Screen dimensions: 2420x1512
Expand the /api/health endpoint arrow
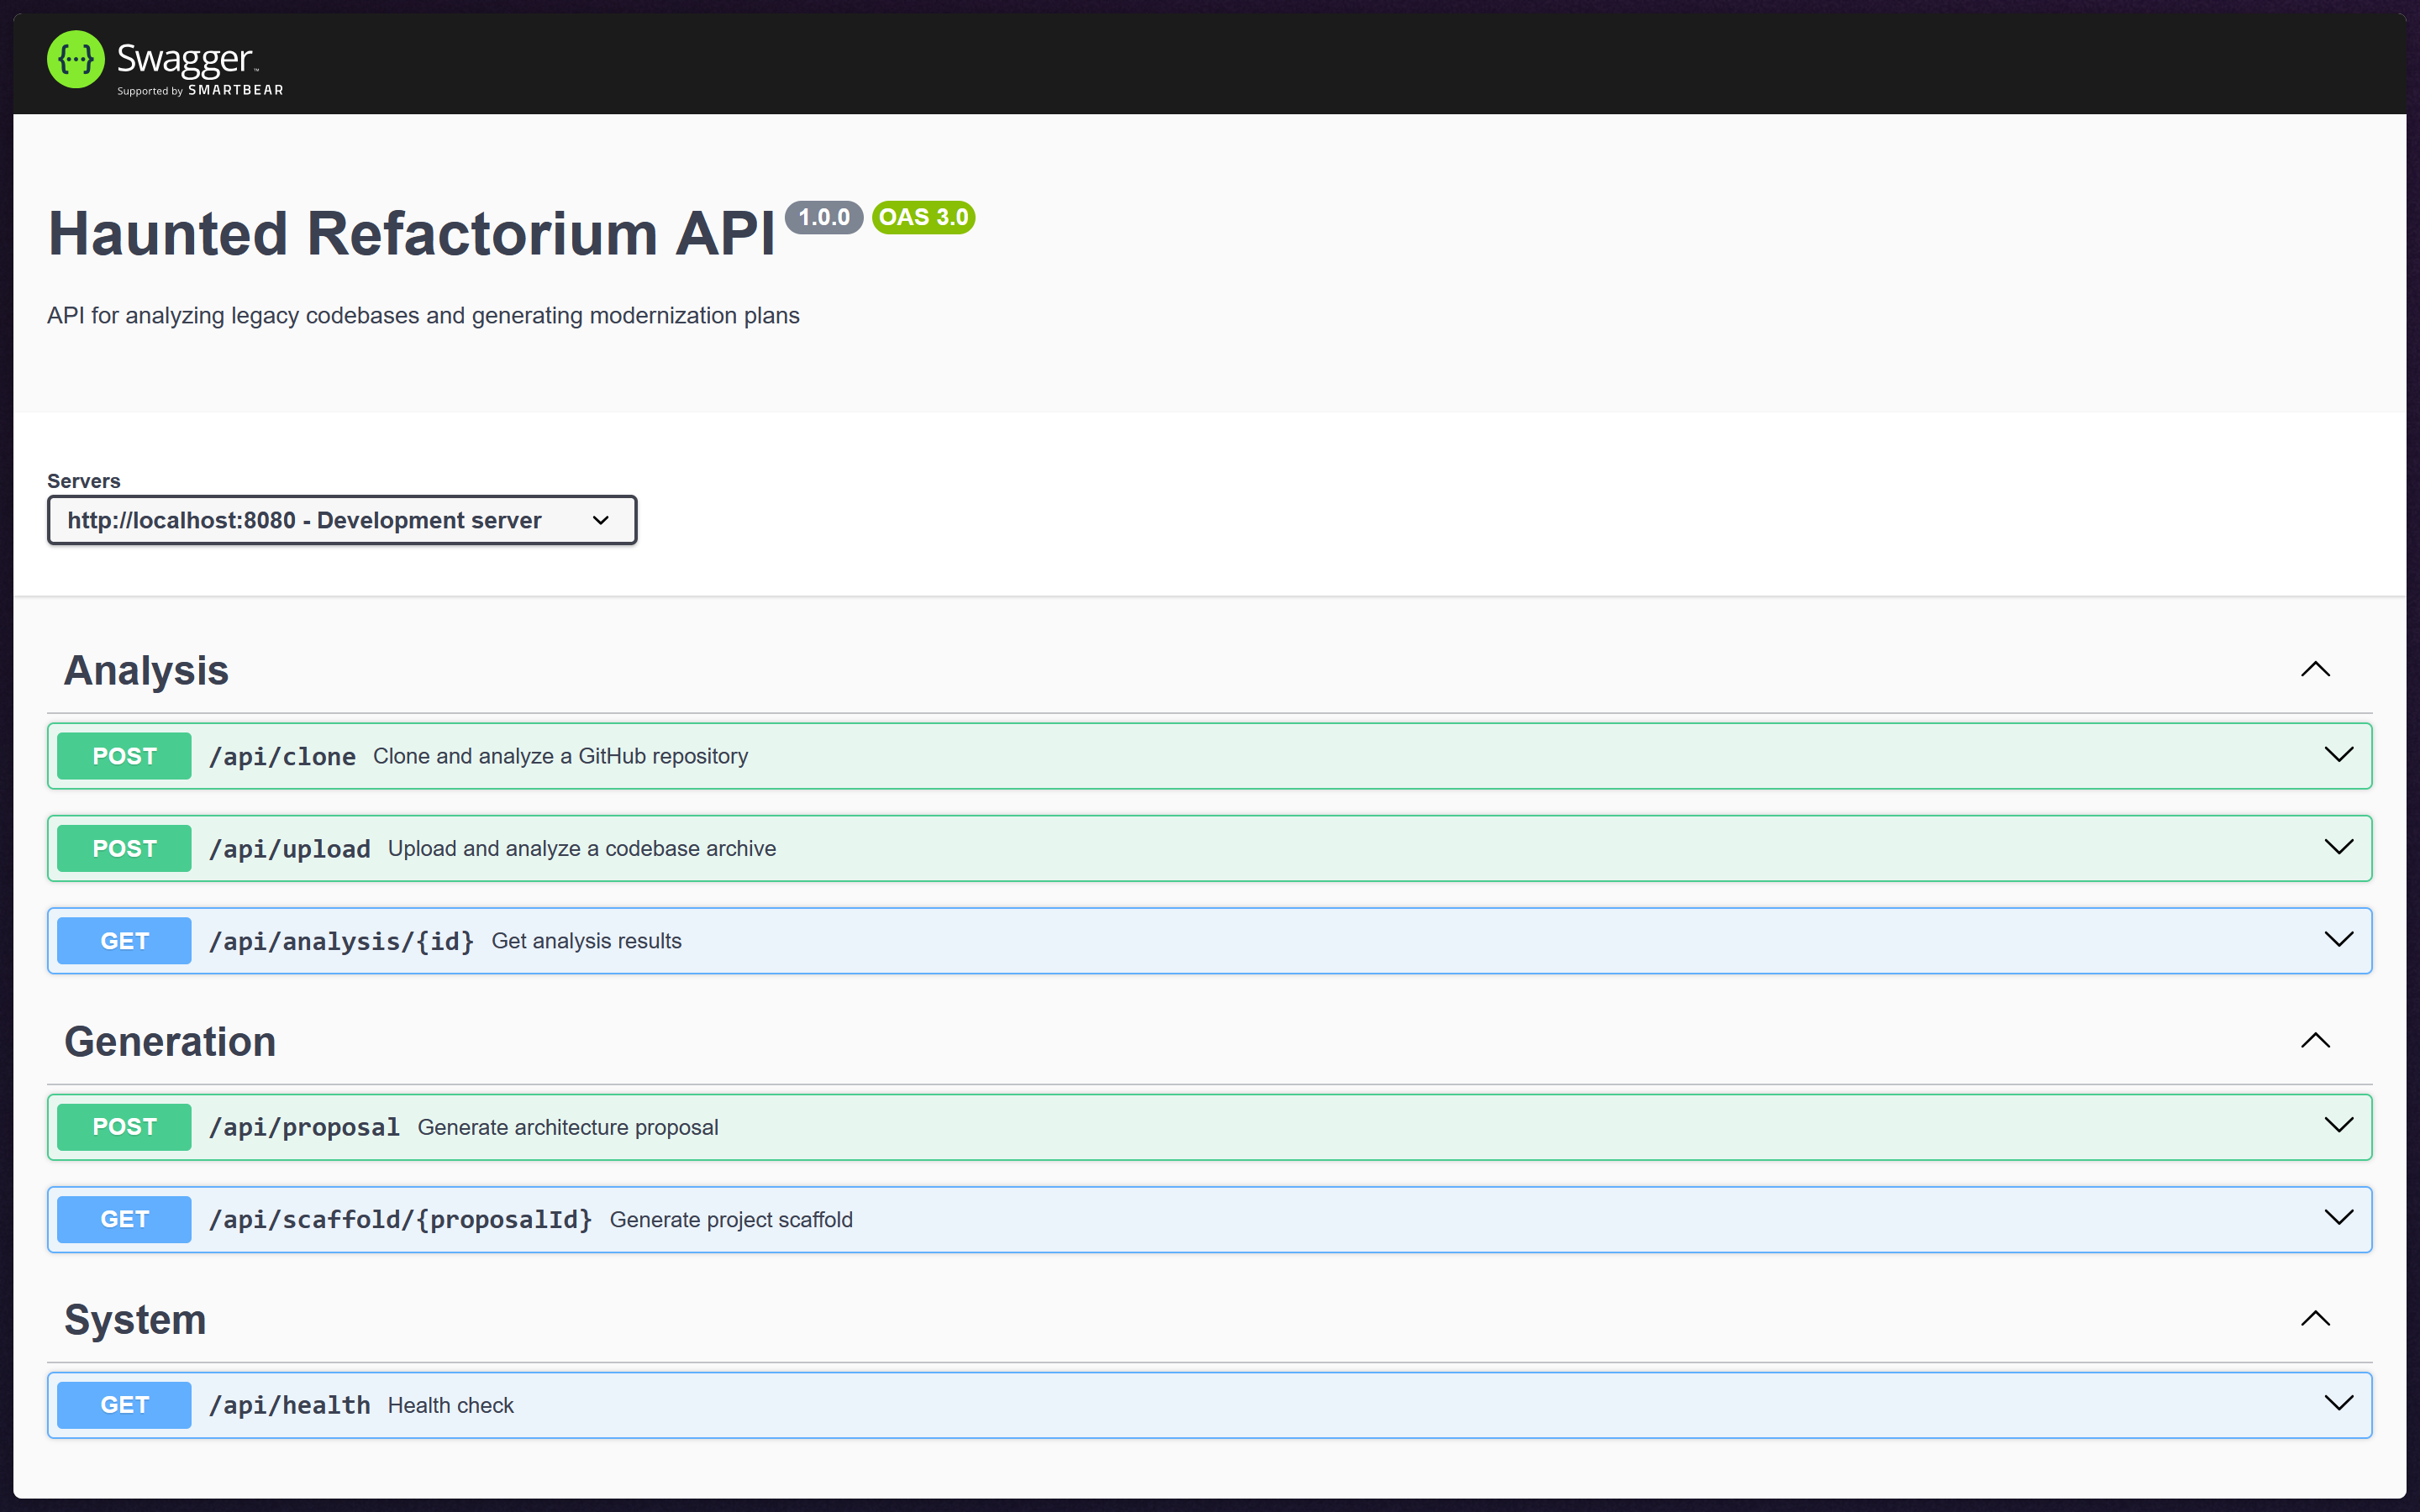(2338, 1404)
